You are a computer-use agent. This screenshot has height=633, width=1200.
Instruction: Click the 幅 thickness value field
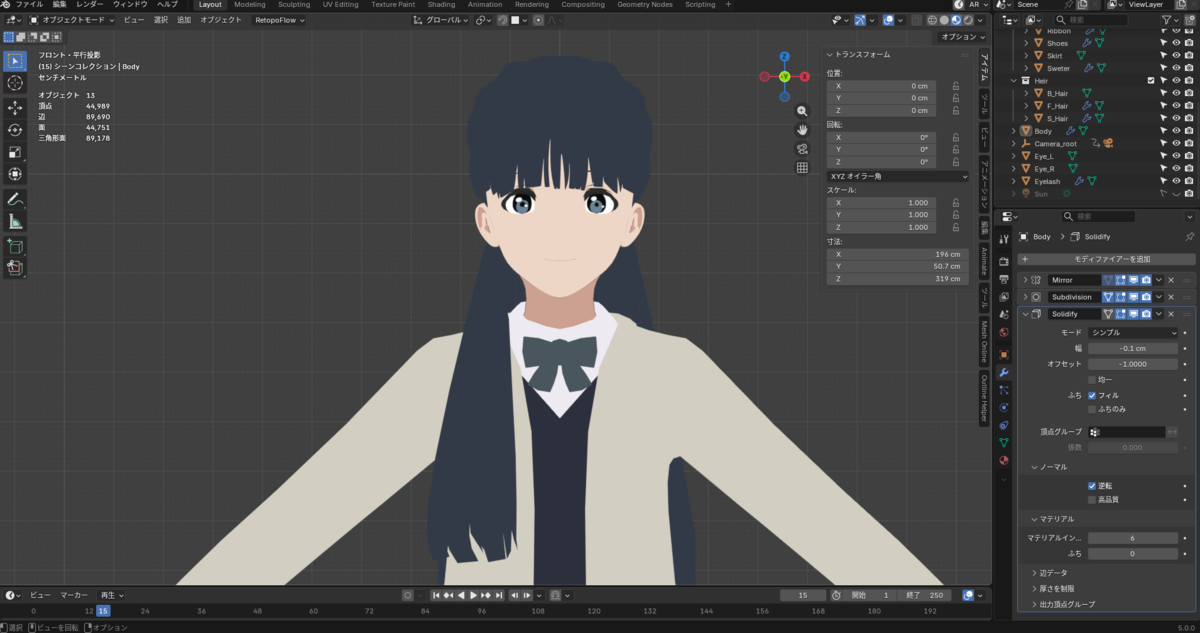coord(1134,349)
